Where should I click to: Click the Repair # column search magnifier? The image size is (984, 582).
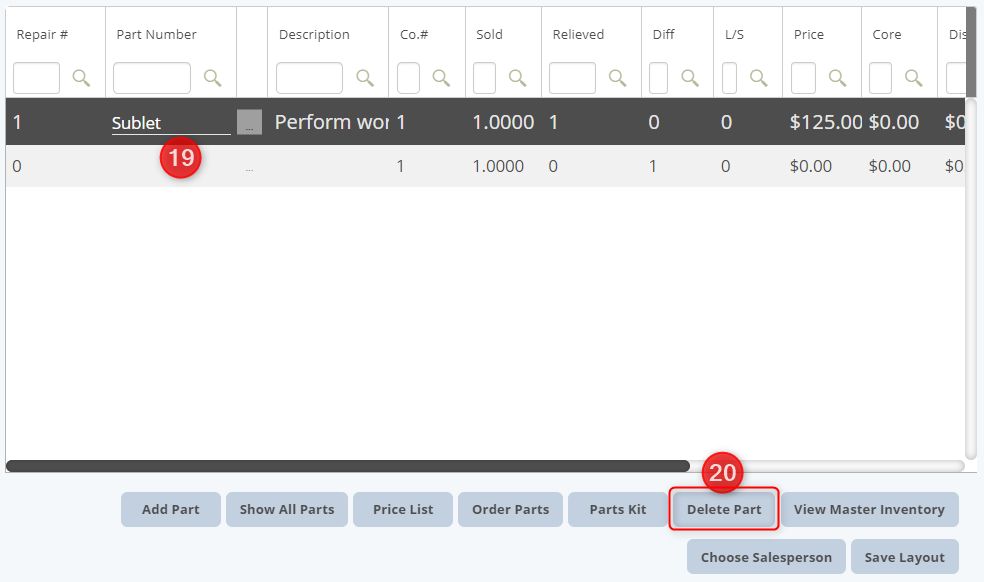(81, 78)
